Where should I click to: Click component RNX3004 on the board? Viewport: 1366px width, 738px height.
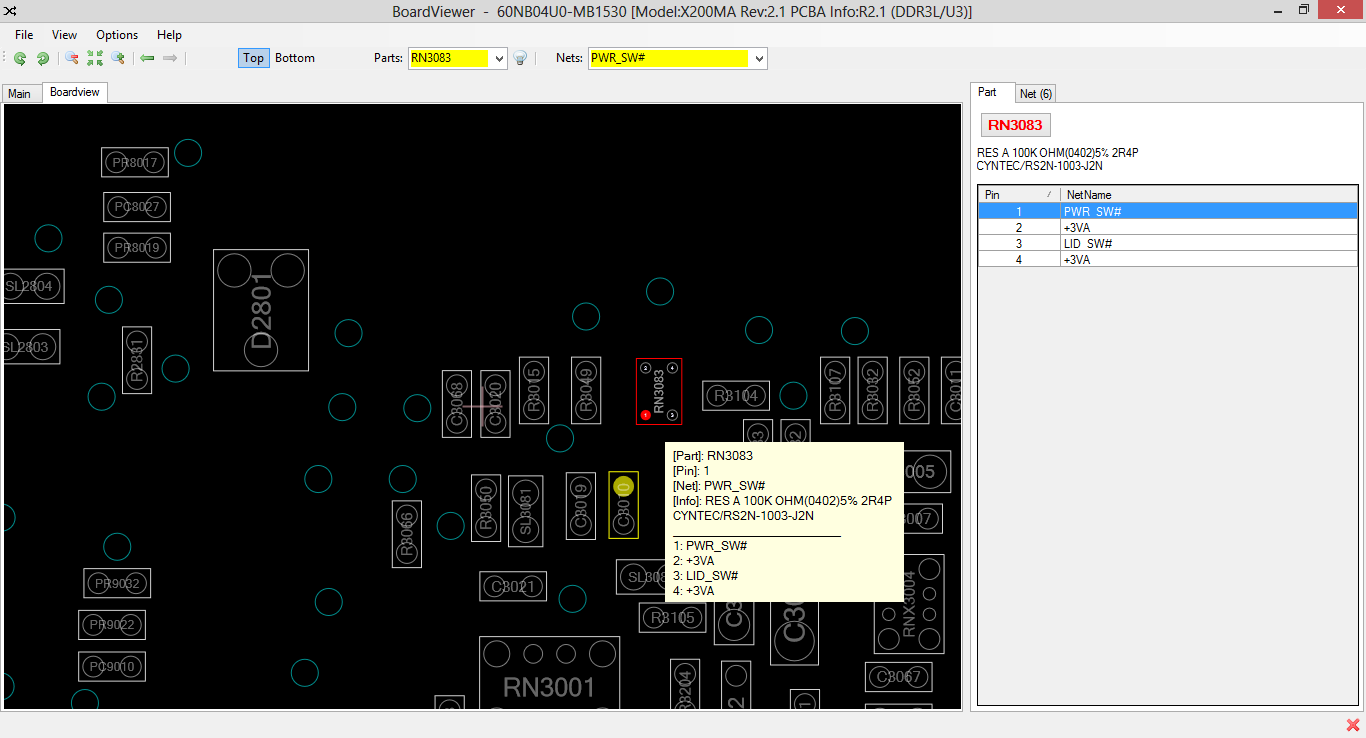[909, 605]
